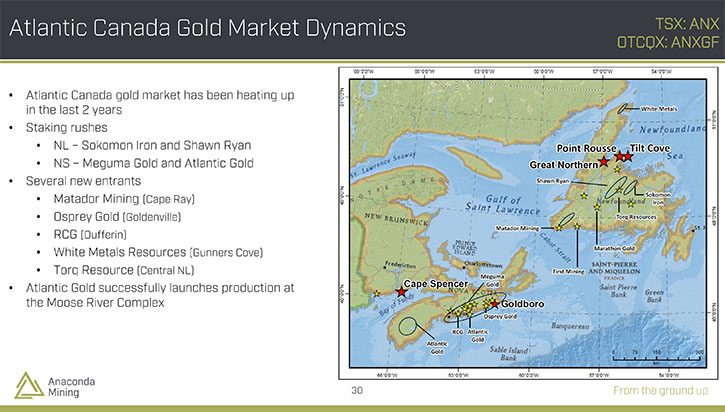Viewport: 725px width, 412px height.
Task: Click the Anaconda Mining triangle logo
Action: click(30, 386)
